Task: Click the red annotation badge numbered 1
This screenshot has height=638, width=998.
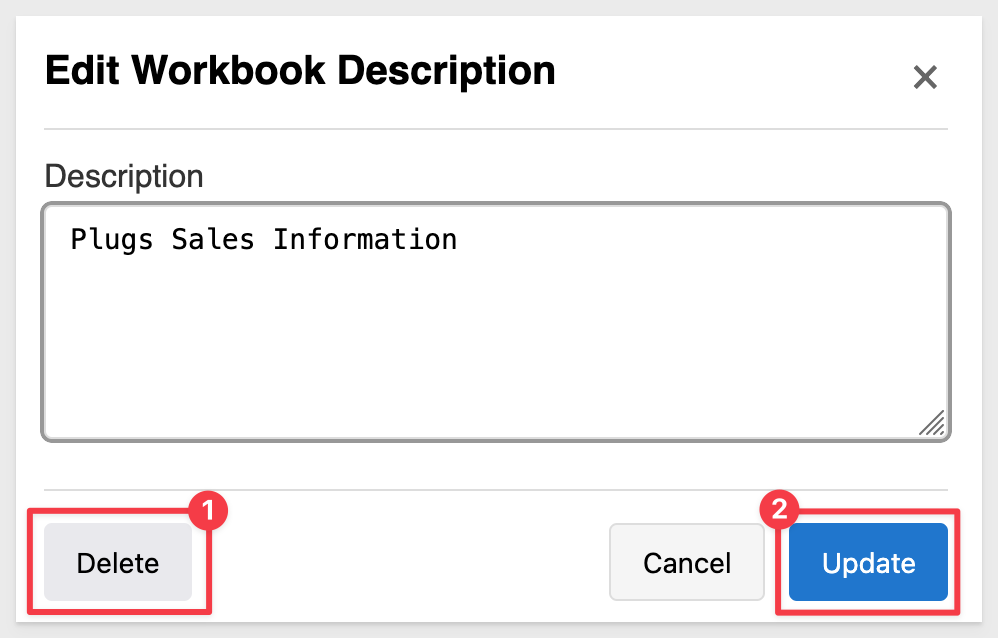Action: pos(208,510)
